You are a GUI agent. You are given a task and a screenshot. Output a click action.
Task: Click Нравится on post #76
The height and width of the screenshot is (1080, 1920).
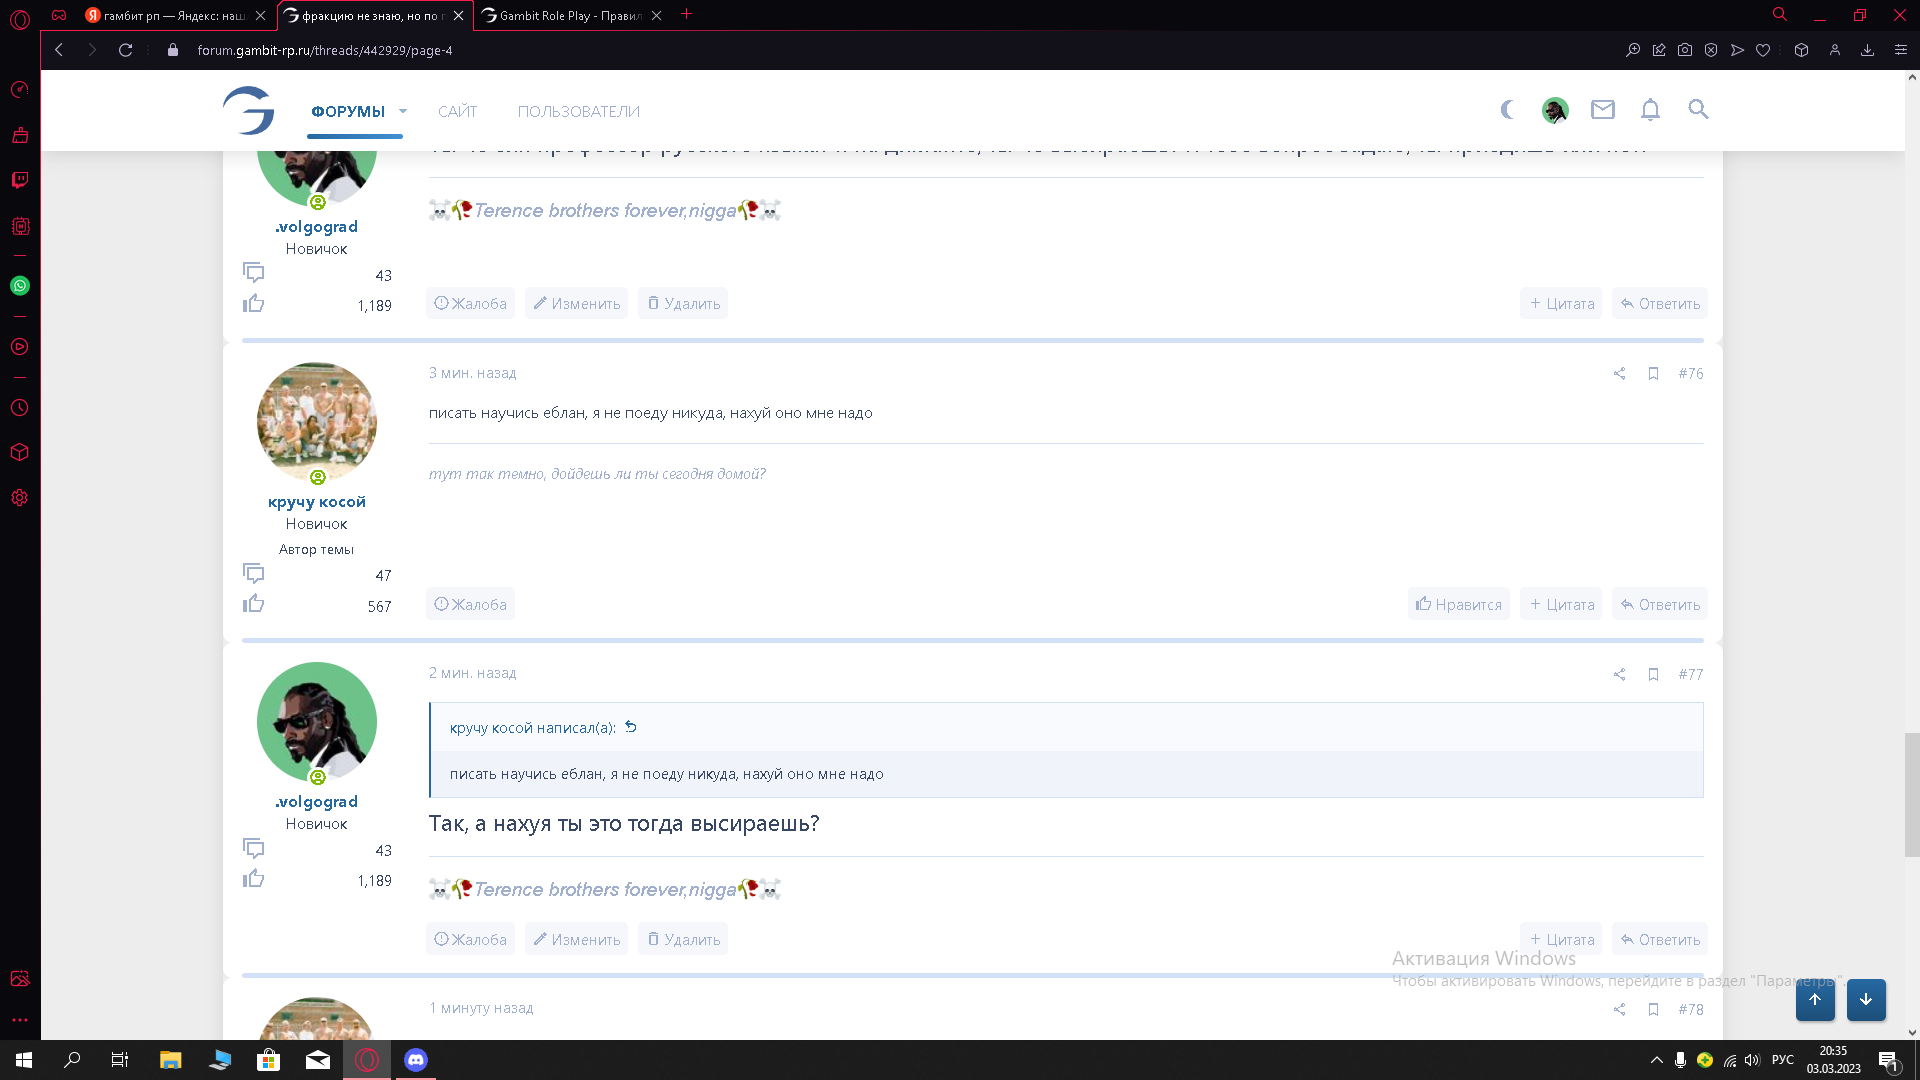1459,605
